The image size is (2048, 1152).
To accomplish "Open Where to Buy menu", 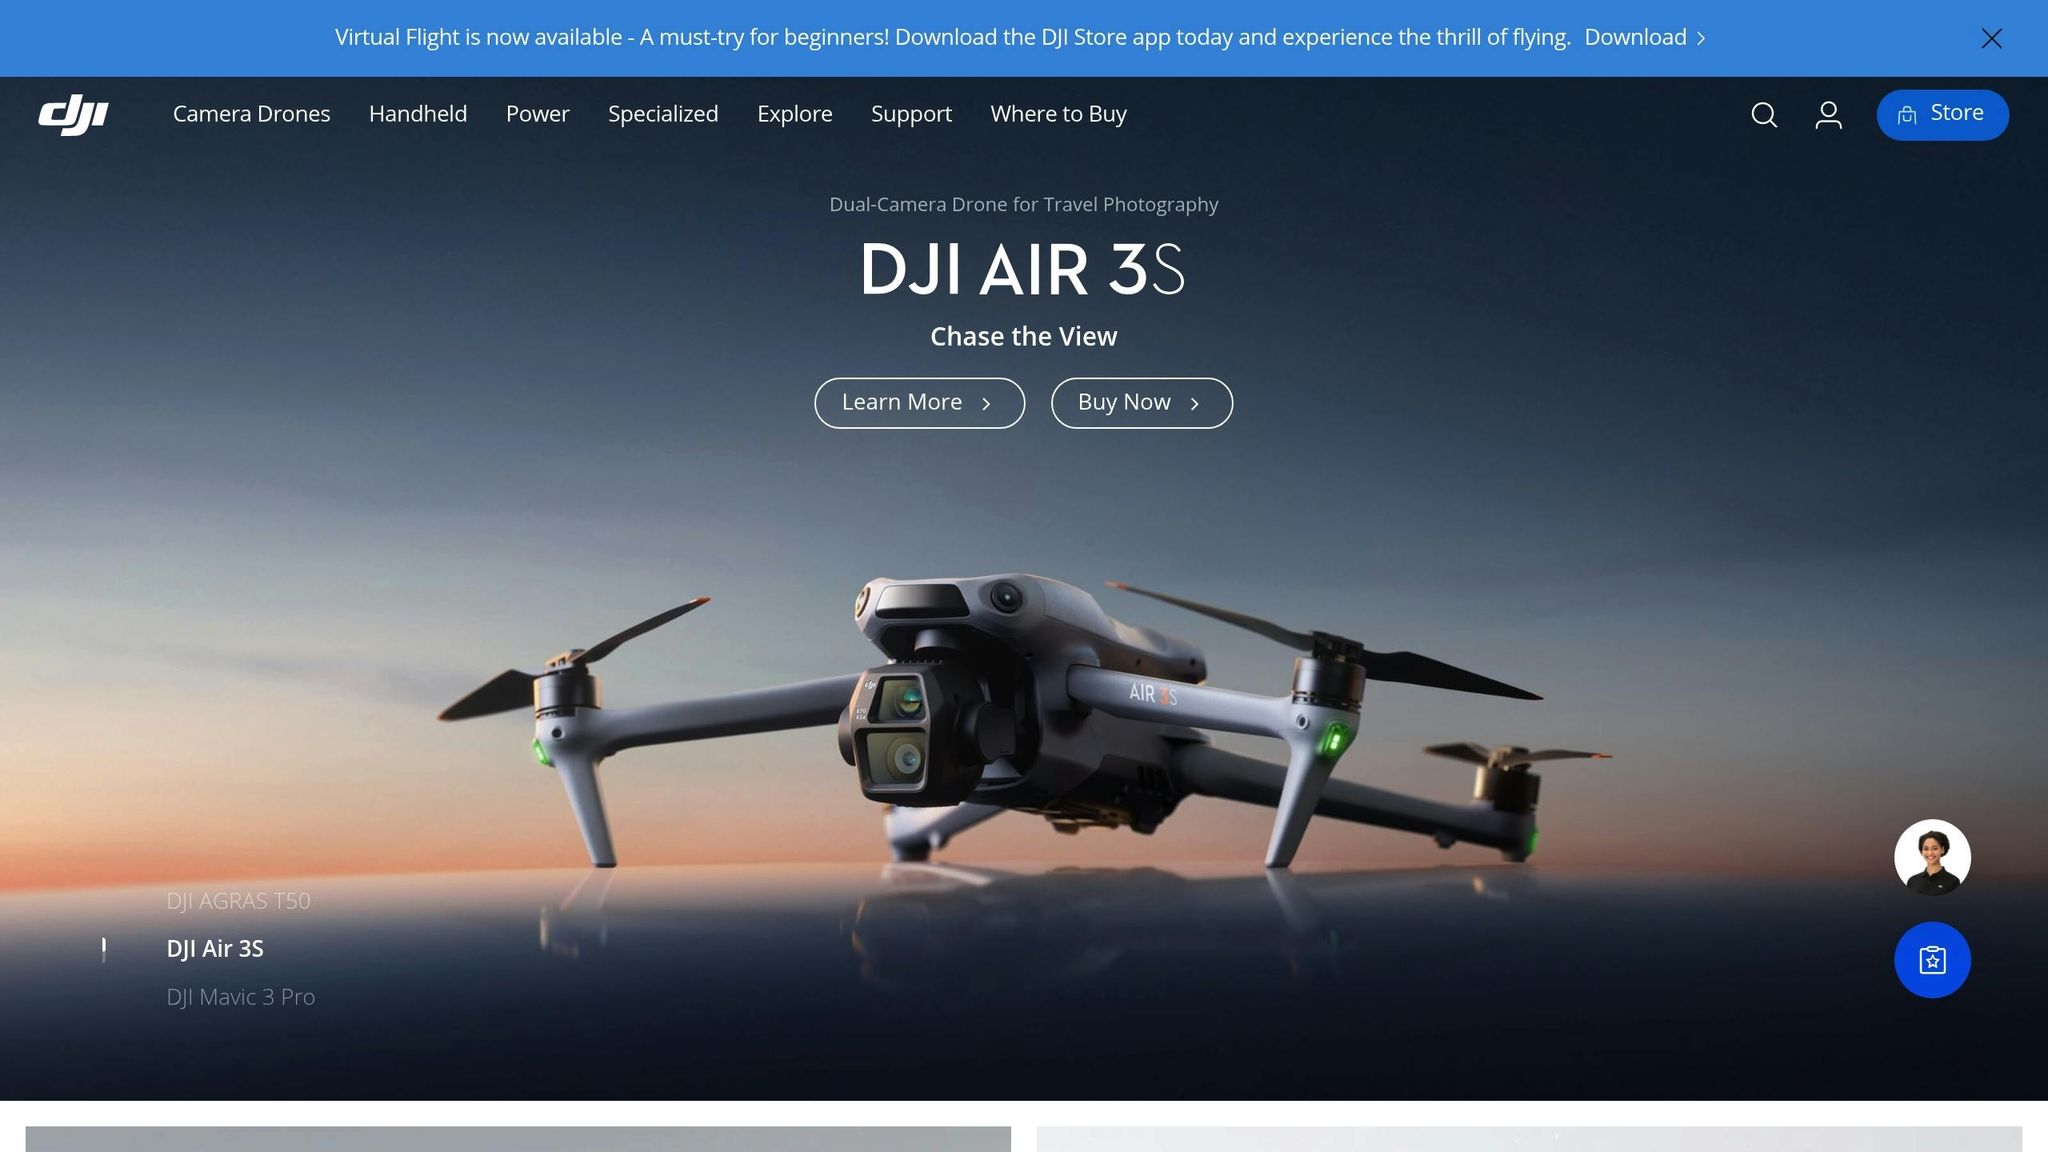I will coord(1058,114).
